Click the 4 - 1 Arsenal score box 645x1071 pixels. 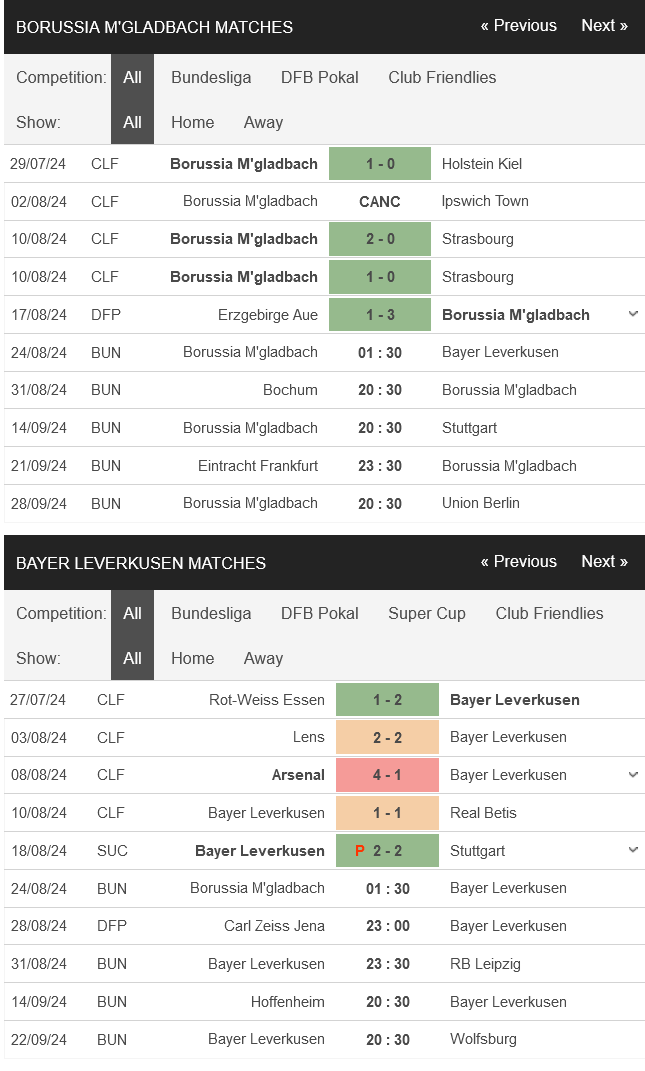387,775
